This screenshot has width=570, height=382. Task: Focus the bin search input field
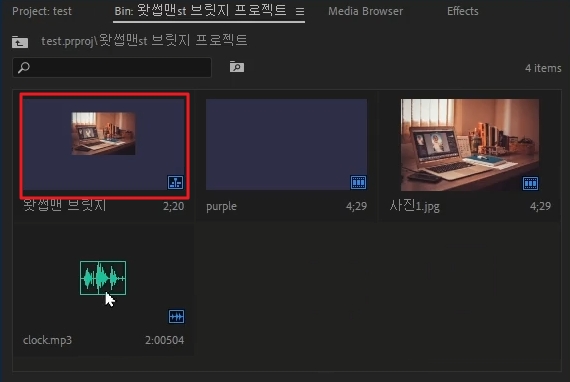click(112, 67)
